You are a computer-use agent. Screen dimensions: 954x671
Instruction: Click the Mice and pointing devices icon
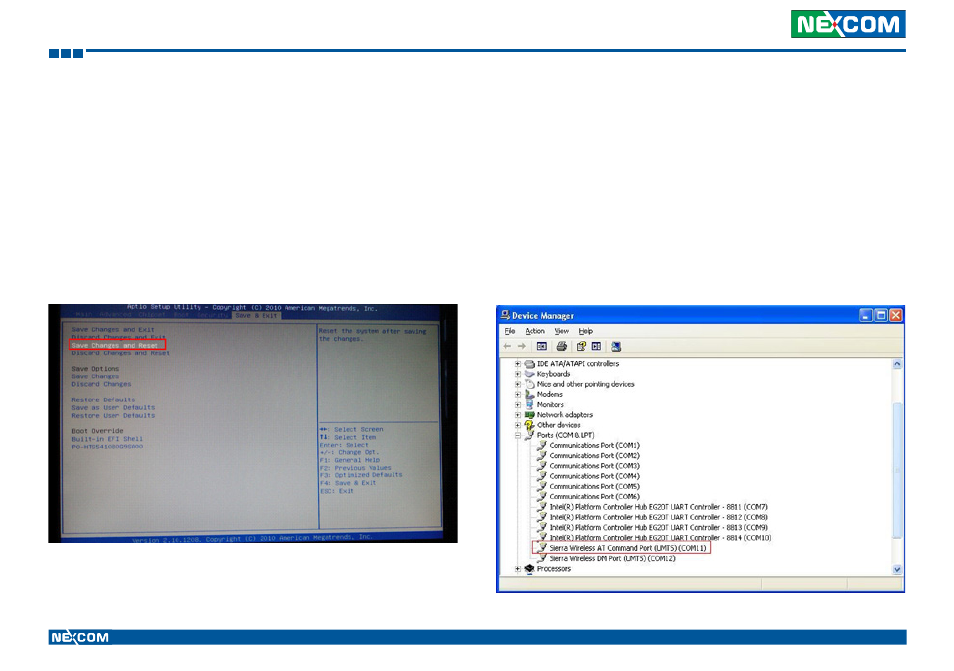529,384
